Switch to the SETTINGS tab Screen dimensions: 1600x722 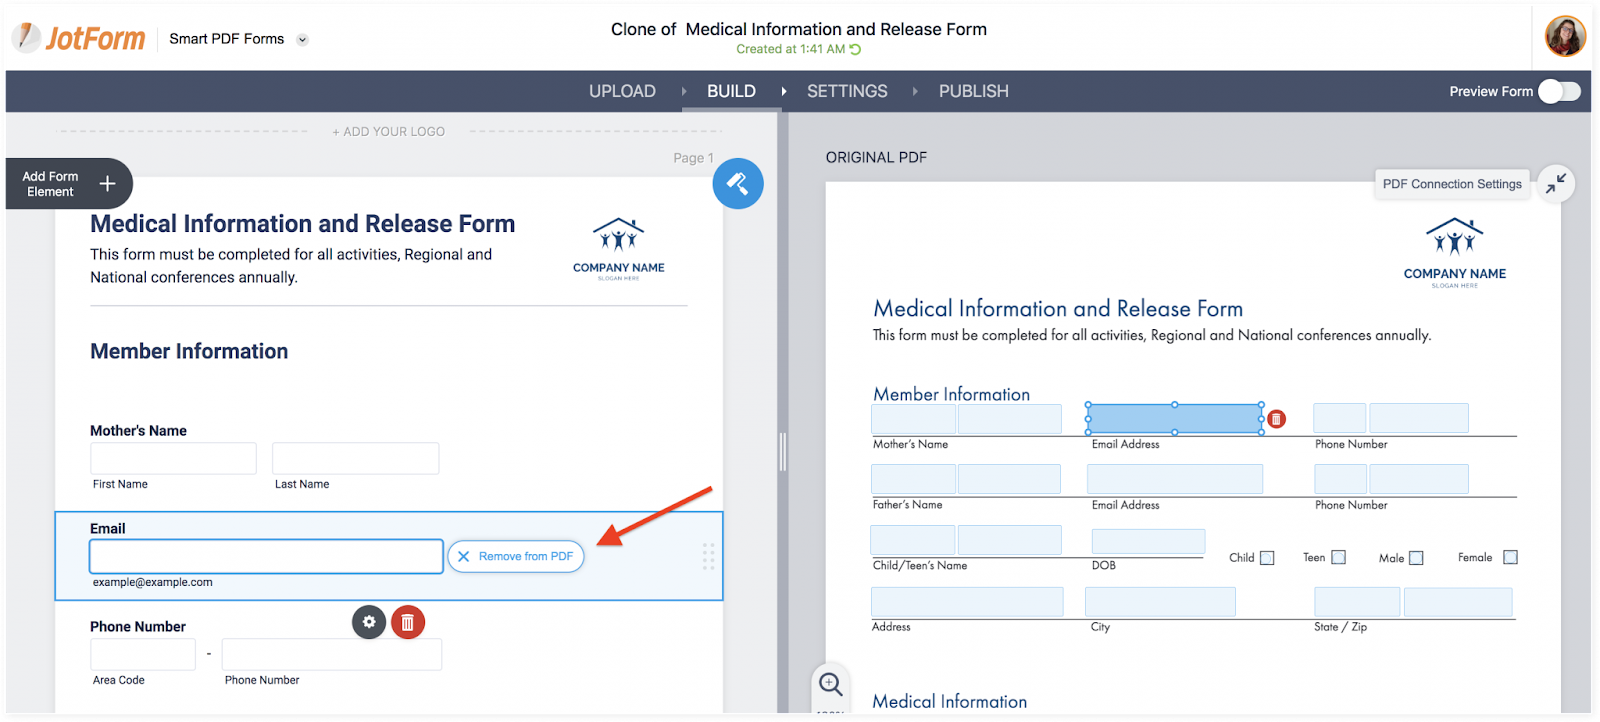point(847,91)
